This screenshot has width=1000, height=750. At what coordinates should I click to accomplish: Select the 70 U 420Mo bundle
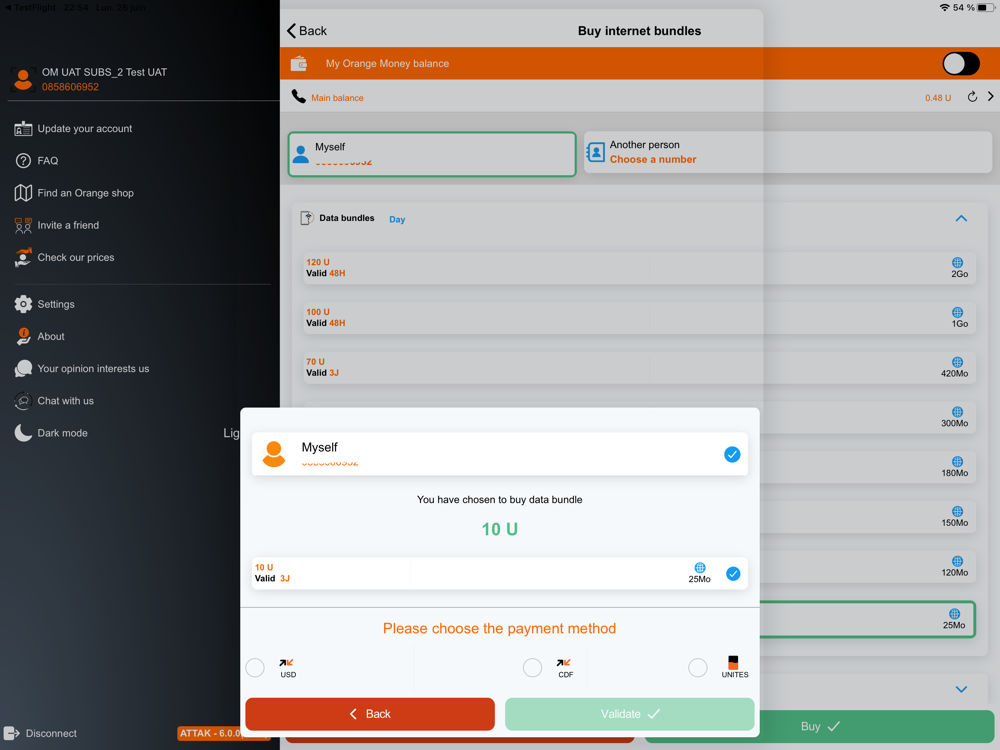[639, 367]
